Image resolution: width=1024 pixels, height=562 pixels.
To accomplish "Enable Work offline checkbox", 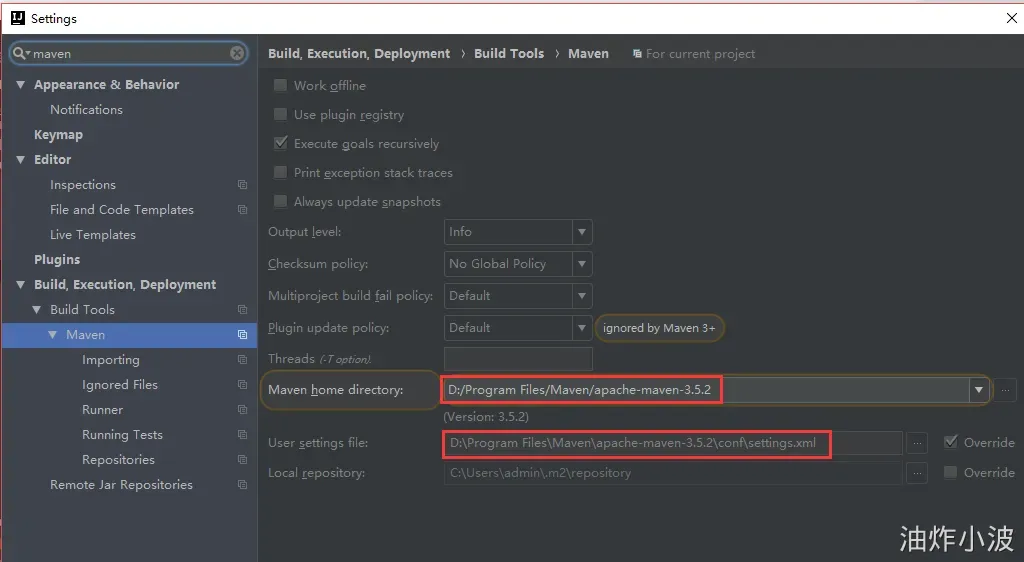I will tap(280, 86).
